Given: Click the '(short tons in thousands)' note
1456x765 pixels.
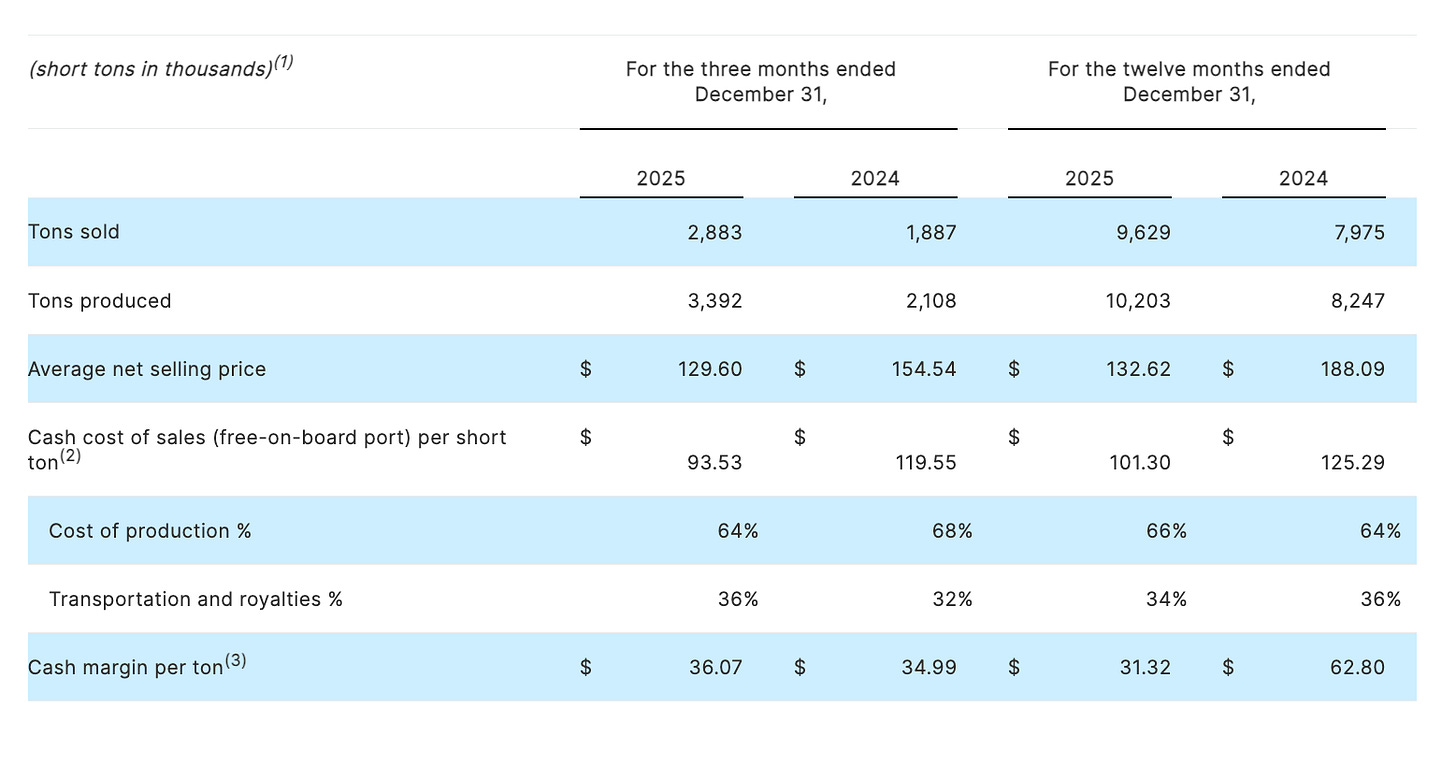Looking at the screenshot, I should click(x=161, y=67).
